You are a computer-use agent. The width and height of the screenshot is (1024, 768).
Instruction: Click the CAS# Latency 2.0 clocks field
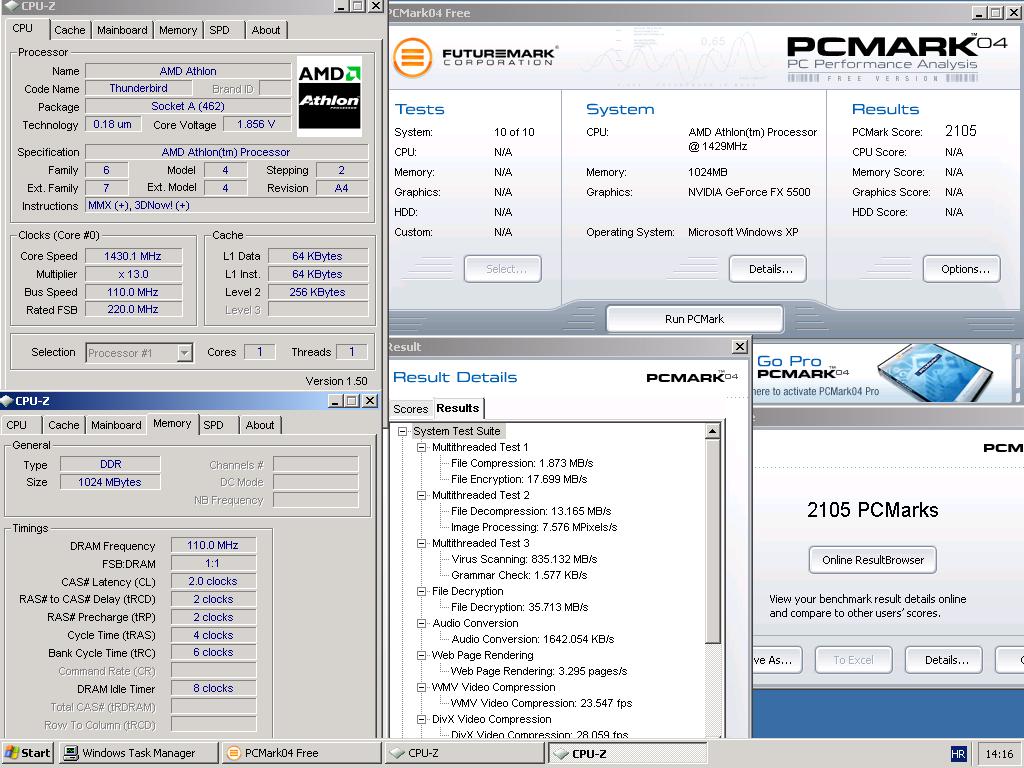click(213, 581)
